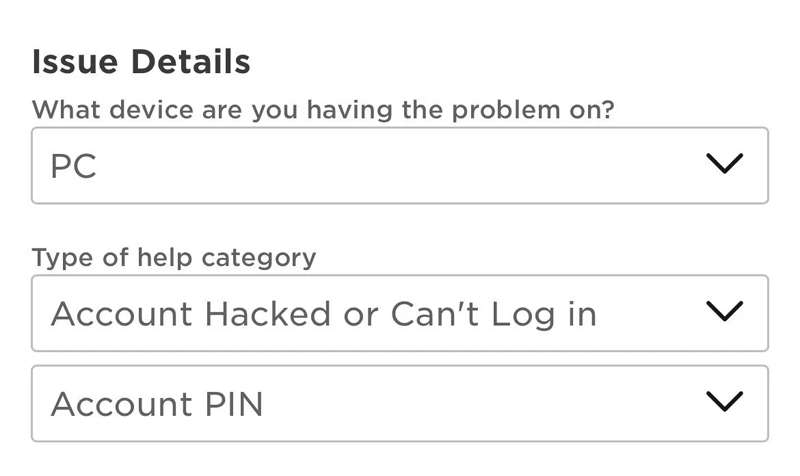Open the Account PIN subcategory dropdown
The width and height of the screenshot is (800, 476).
coord(399,403)
